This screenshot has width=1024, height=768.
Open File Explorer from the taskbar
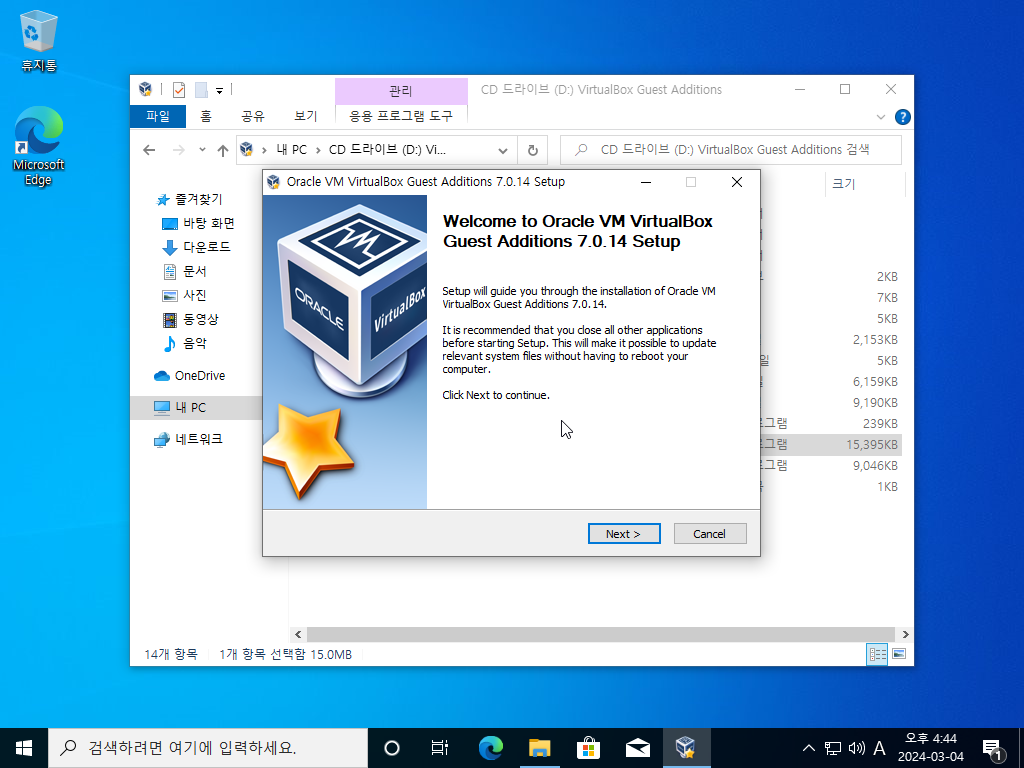[539, 748]
